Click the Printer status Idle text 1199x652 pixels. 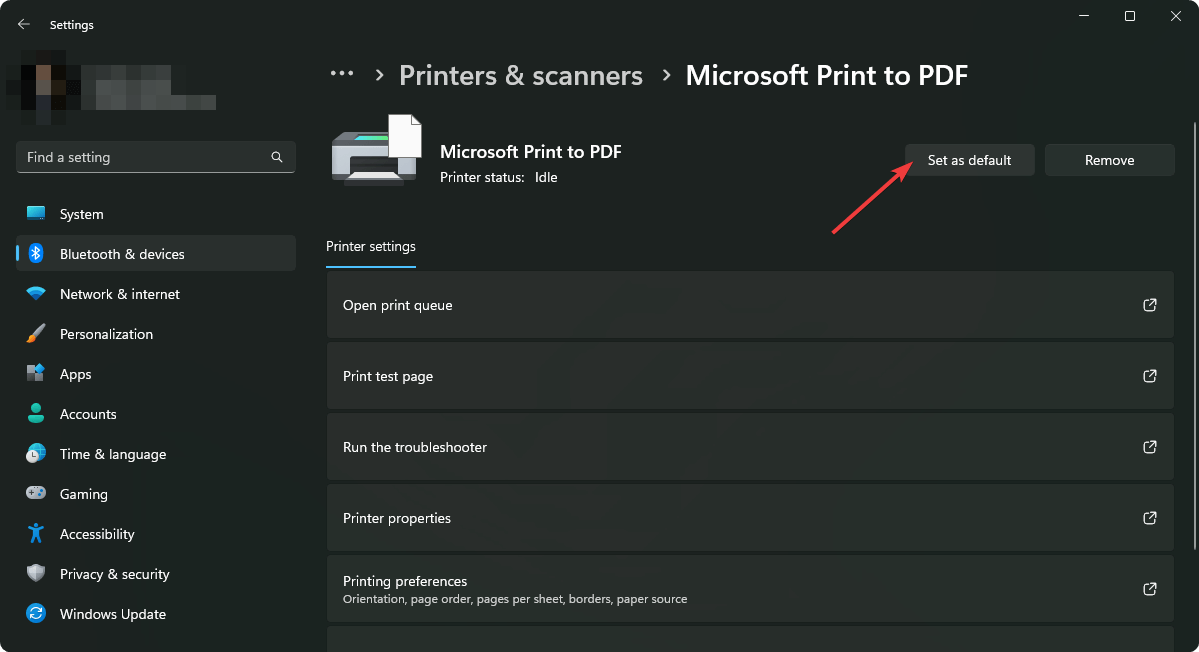[x=499, y=177]
